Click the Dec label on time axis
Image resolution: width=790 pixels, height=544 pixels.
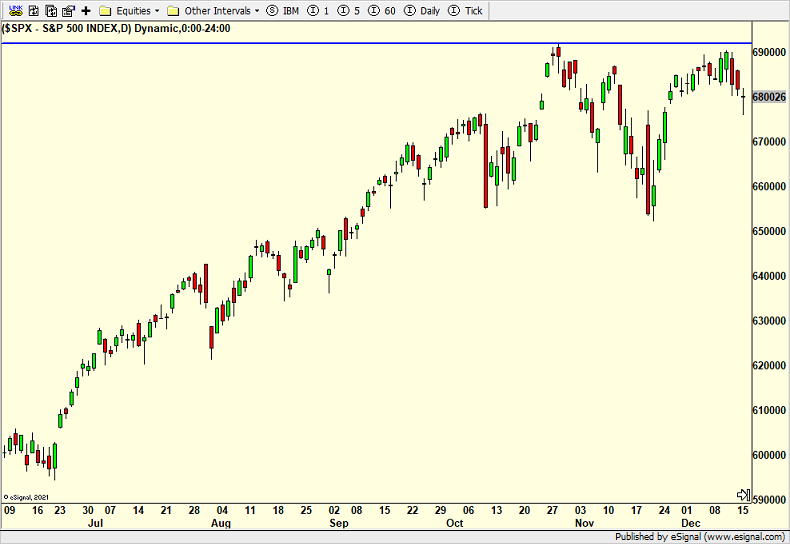point(692,523)
